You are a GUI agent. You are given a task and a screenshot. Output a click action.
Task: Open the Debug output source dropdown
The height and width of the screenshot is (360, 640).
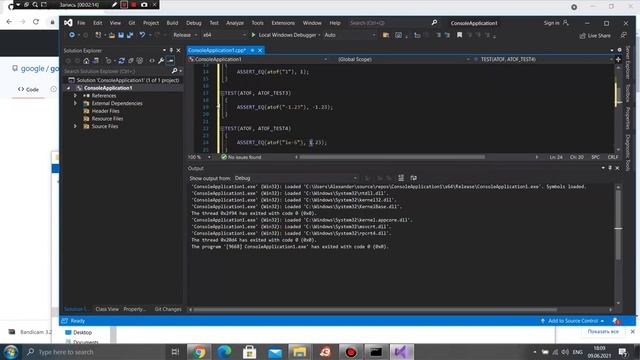tap(296, 178)
